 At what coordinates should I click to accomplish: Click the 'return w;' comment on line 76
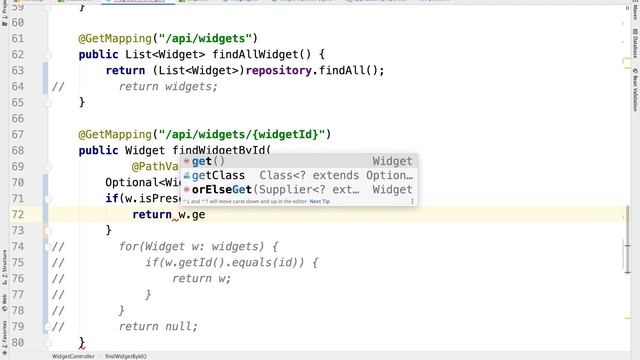coord(202,278)
